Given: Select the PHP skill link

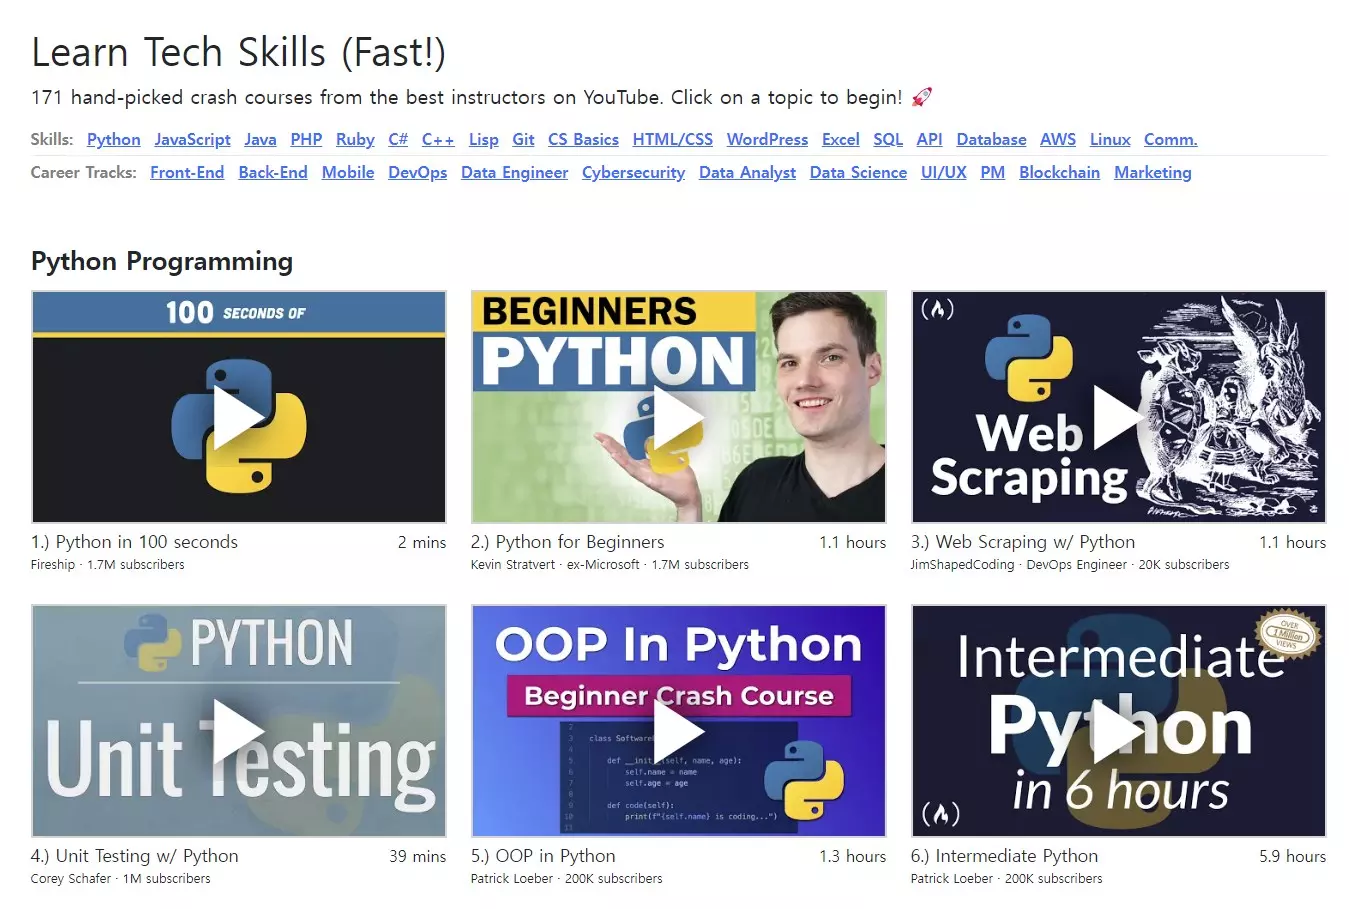Looking at the screenshot, I should (x=306, y=139).
